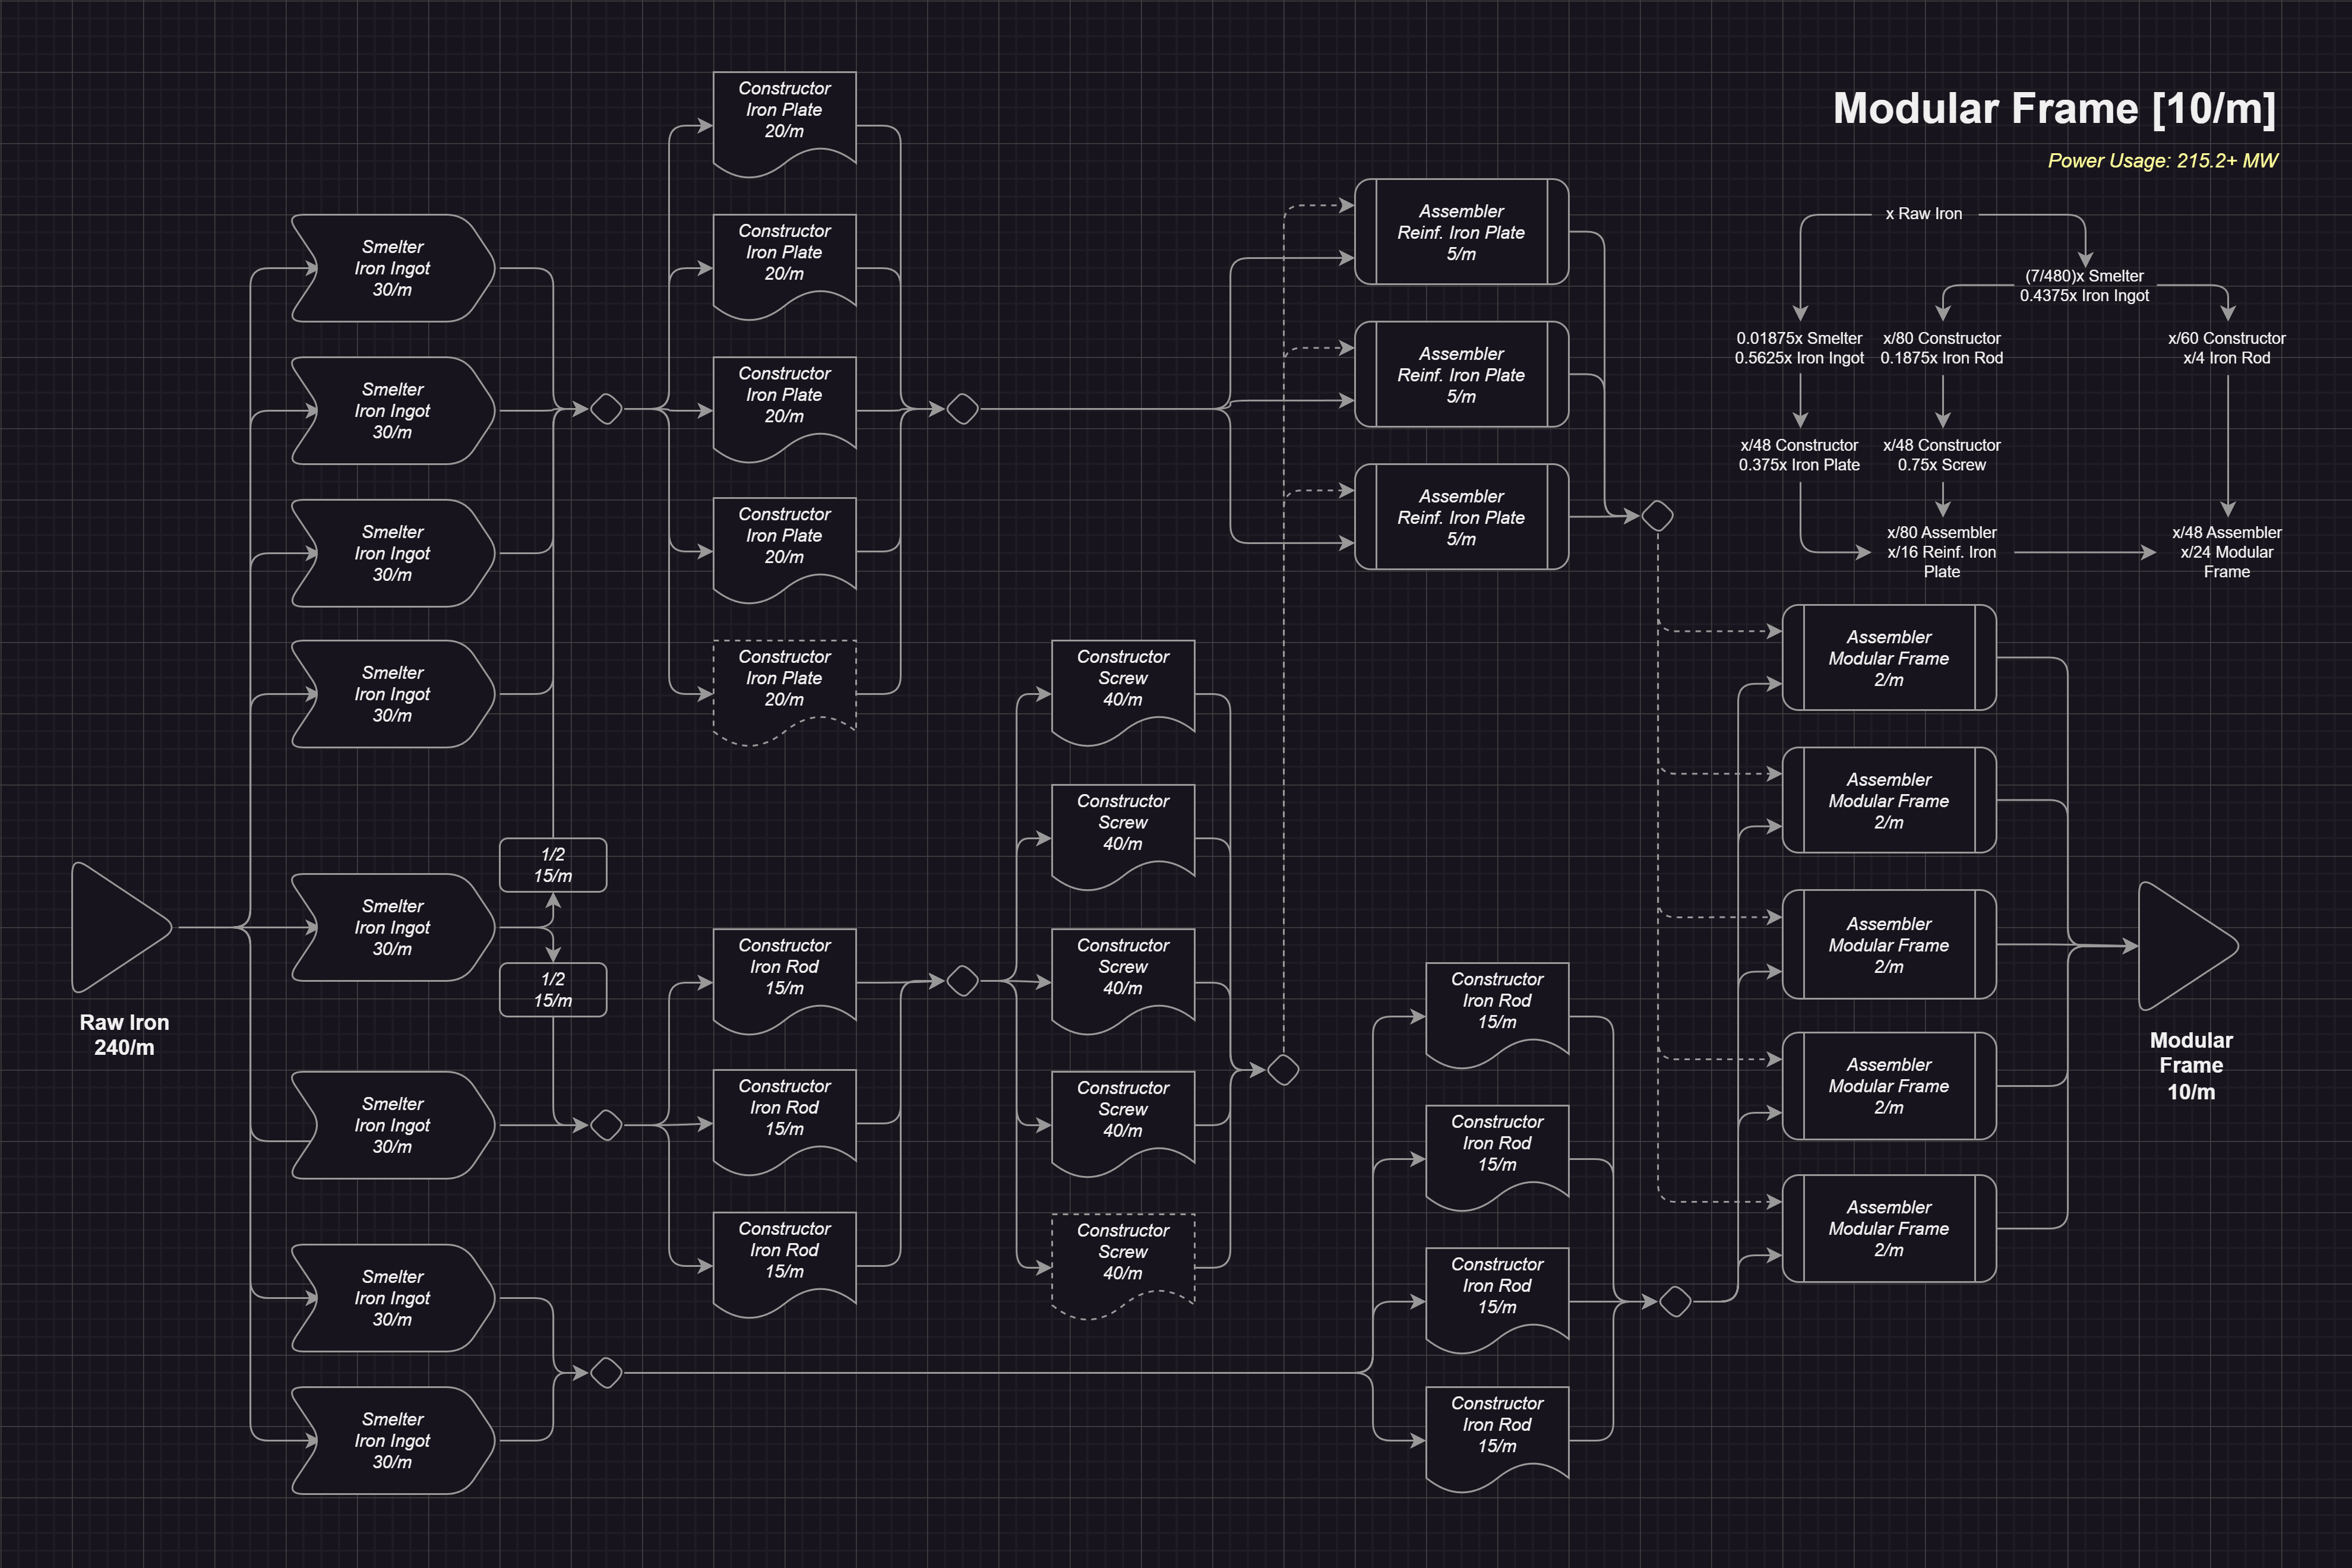
Task: Click the upper 1/2 15/m splitter box
Action: click(x=553, y=865)
